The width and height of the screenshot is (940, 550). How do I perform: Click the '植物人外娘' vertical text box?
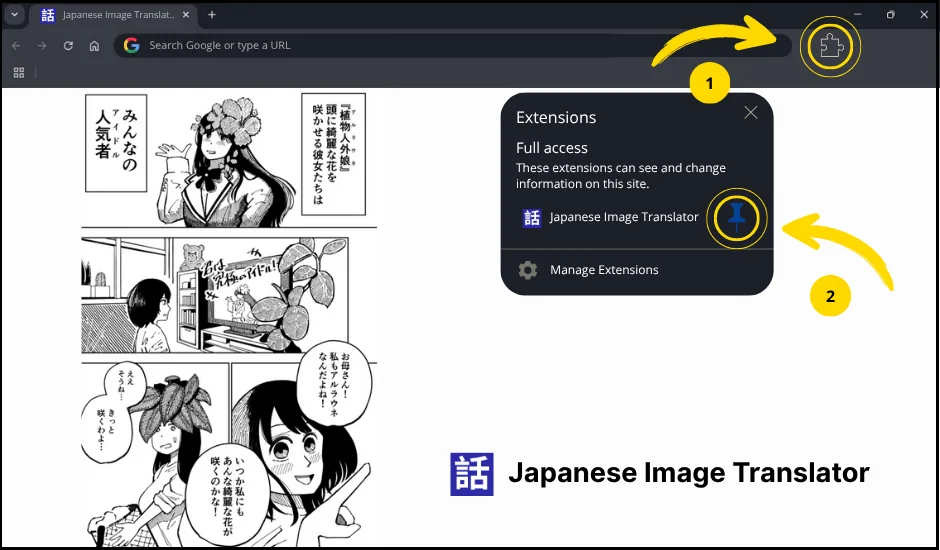coord(333,154)
